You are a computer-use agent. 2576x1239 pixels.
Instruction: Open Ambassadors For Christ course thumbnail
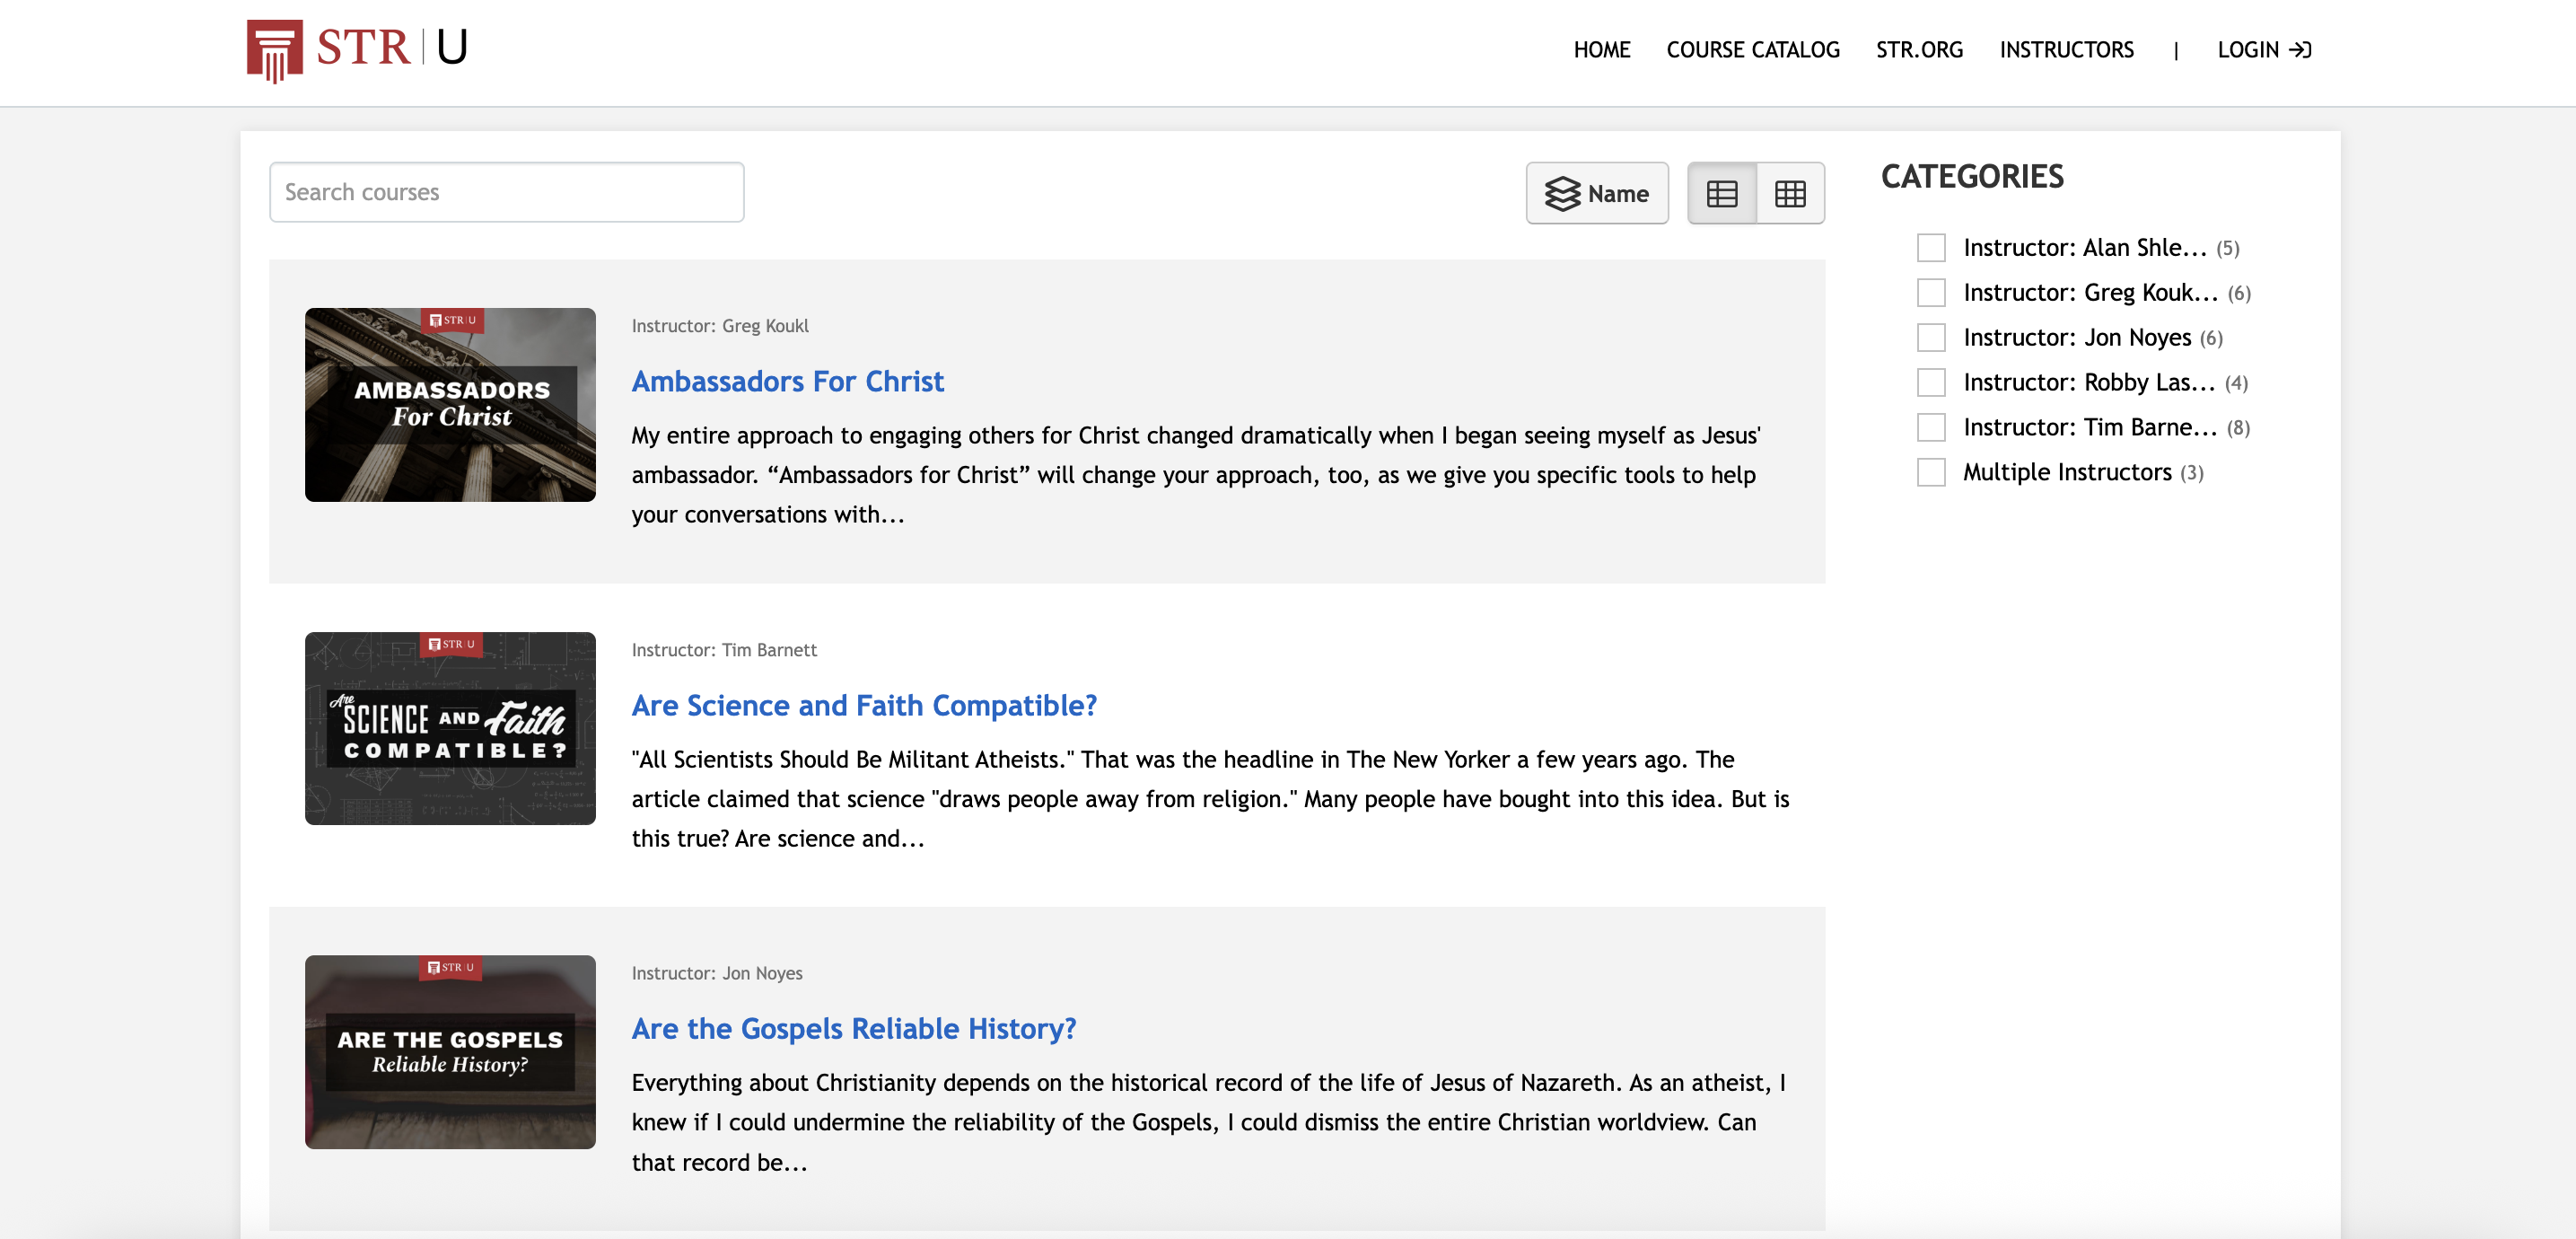(x=450, y=405)
